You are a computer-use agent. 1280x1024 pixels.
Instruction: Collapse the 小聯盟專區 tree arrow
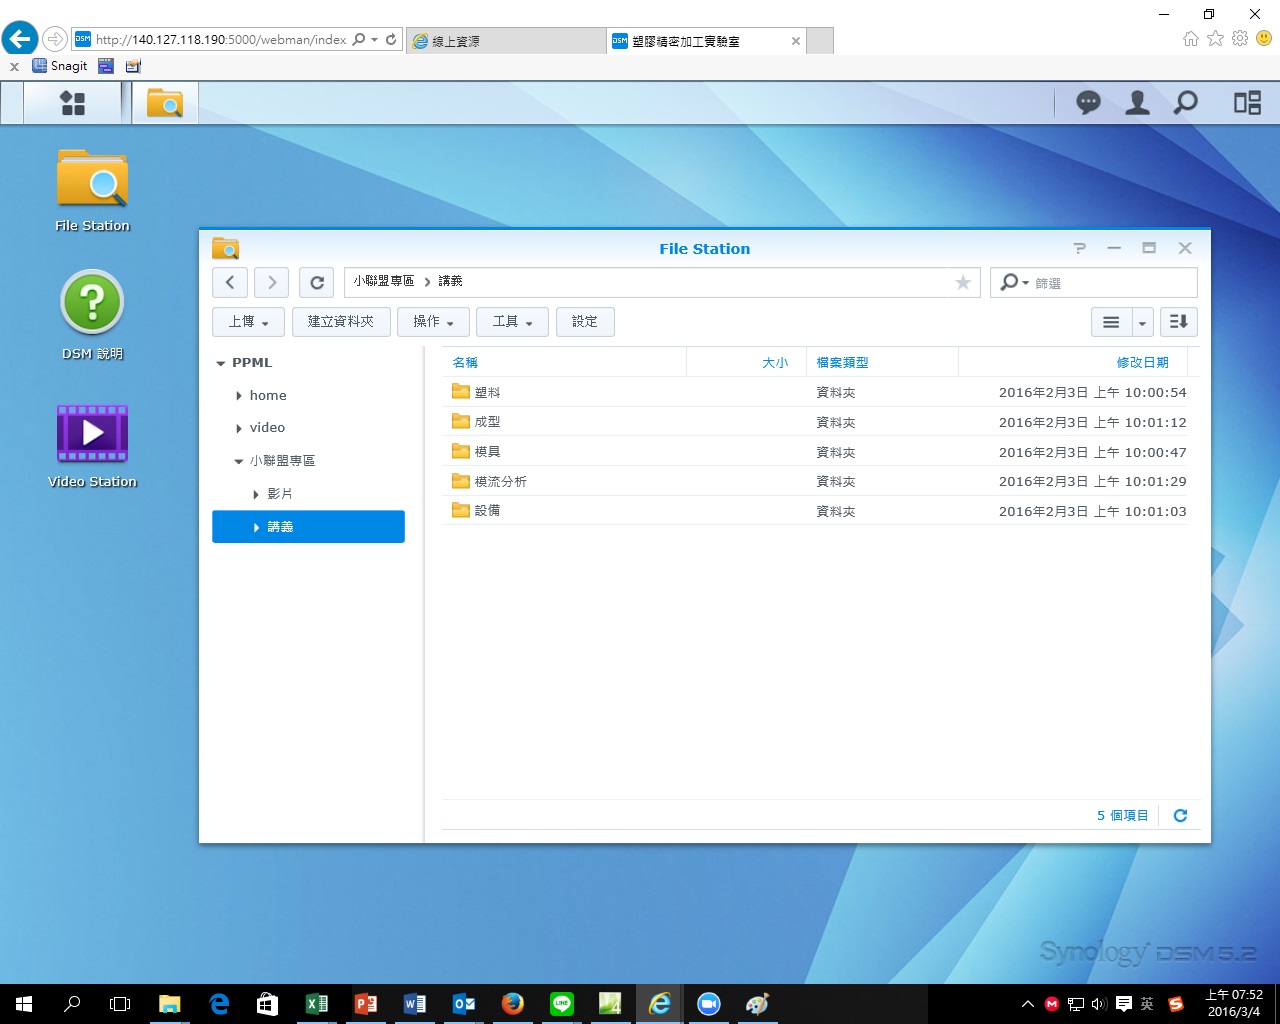[239, 462]
